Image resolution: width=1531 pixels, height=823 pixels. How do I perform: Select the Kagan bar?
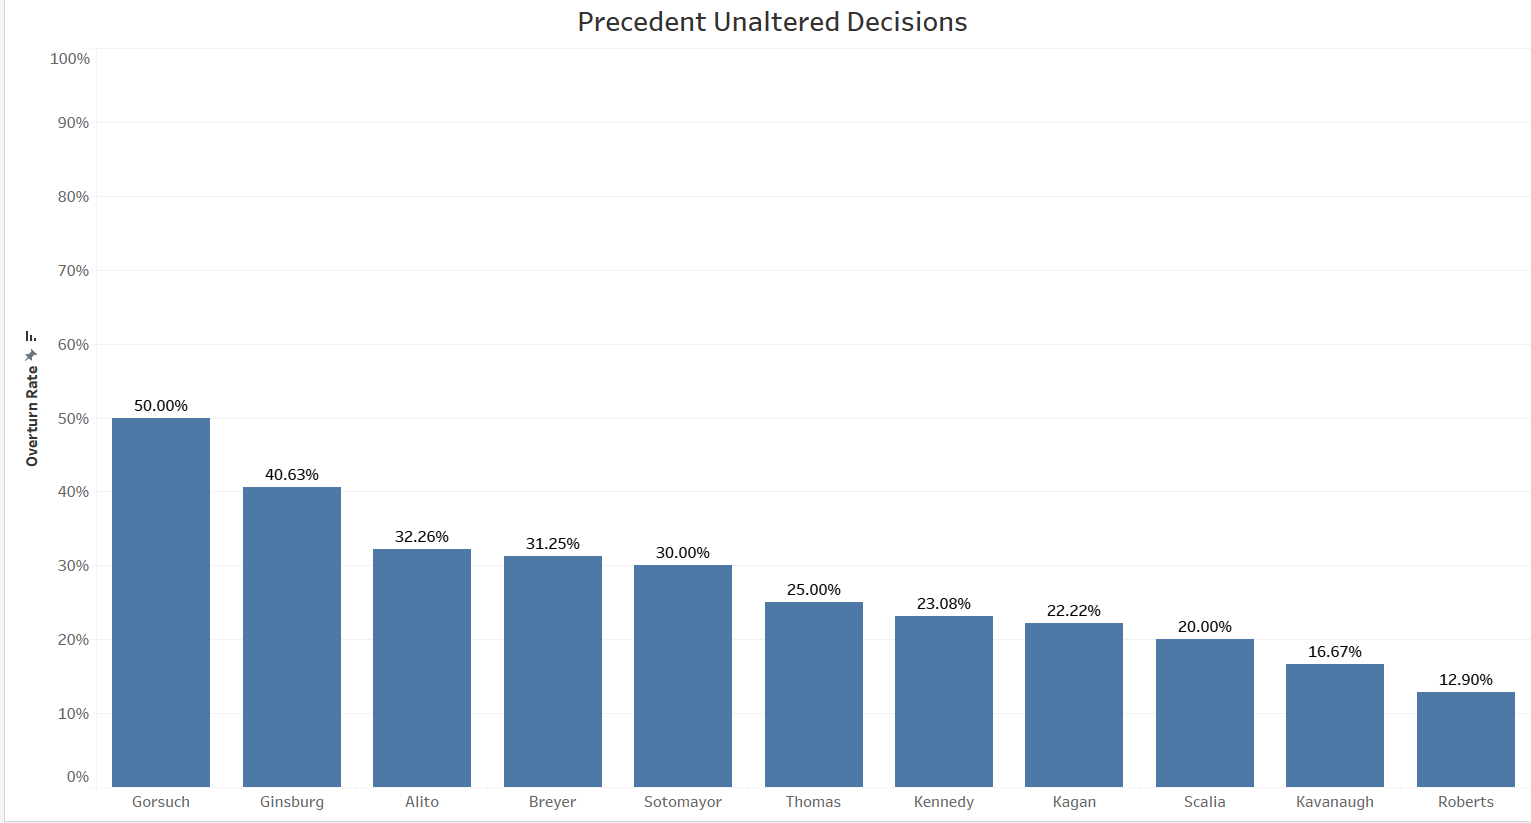click(x=1074, y=704)
